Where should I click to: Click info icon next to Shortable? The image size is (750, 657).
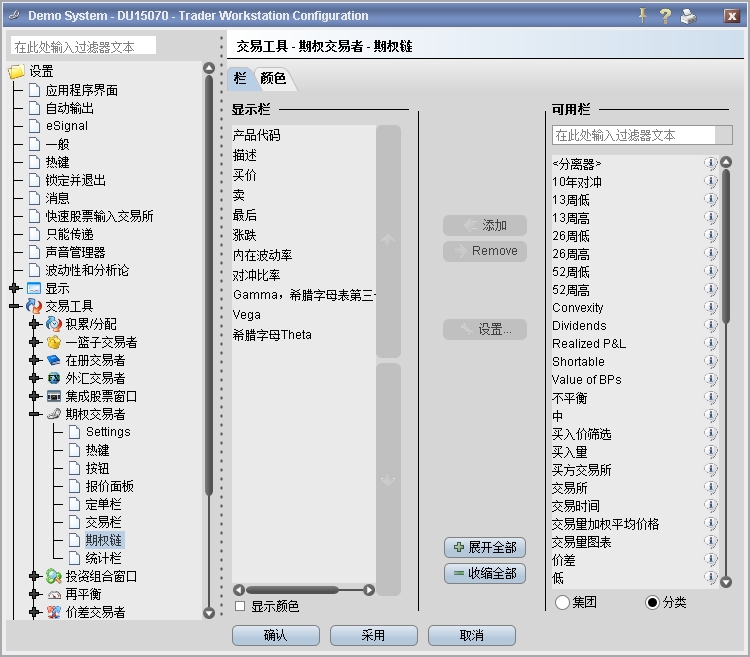pyautogui.click(x=711, y=361)
